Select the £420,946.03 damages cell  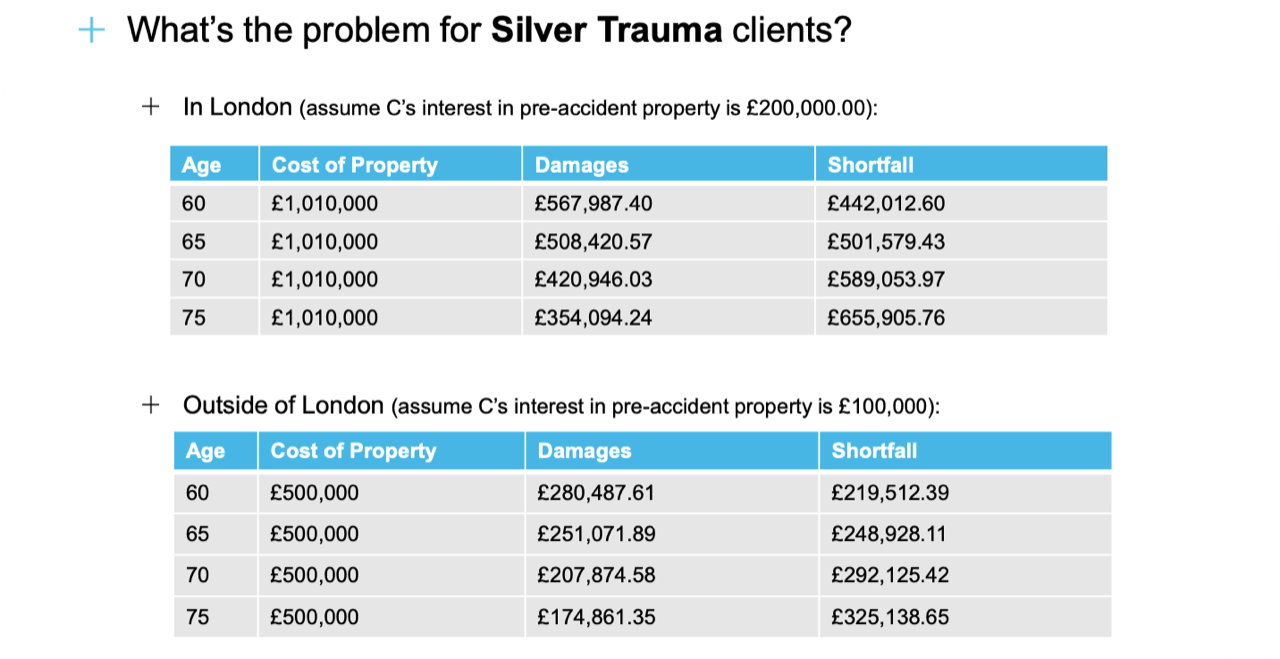point(593,280)
